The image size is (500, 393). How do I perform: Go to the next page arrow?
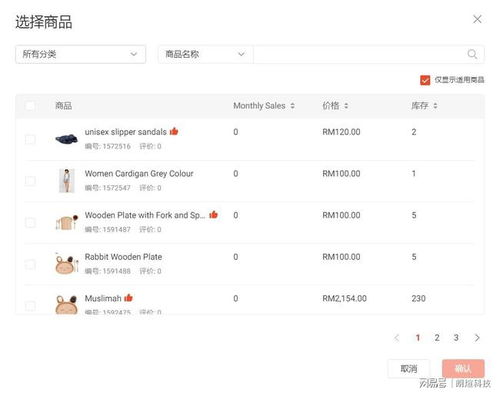click(477, 338)
